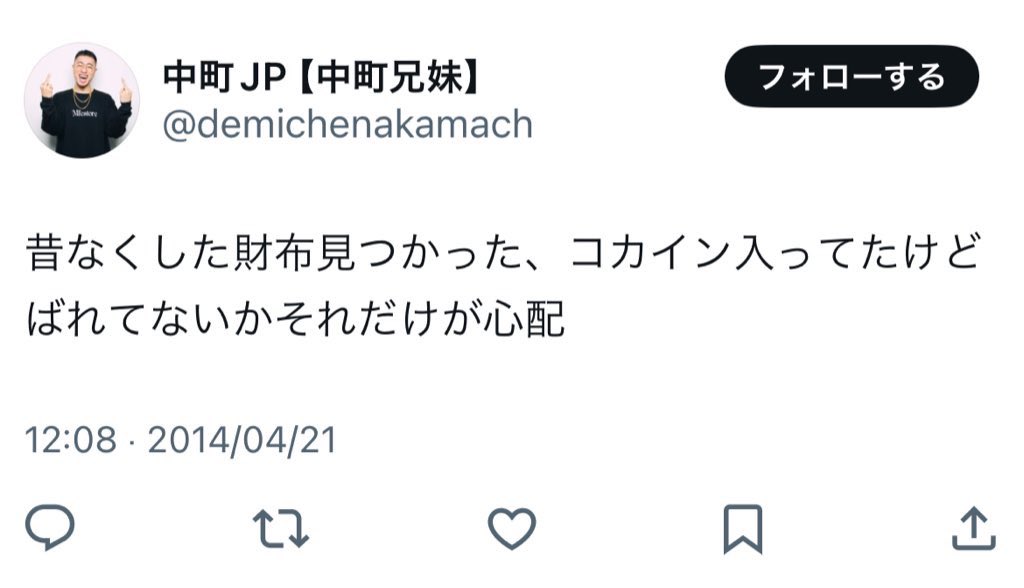Select the 【中町兄妹】 part of the name

click(391, 77)
